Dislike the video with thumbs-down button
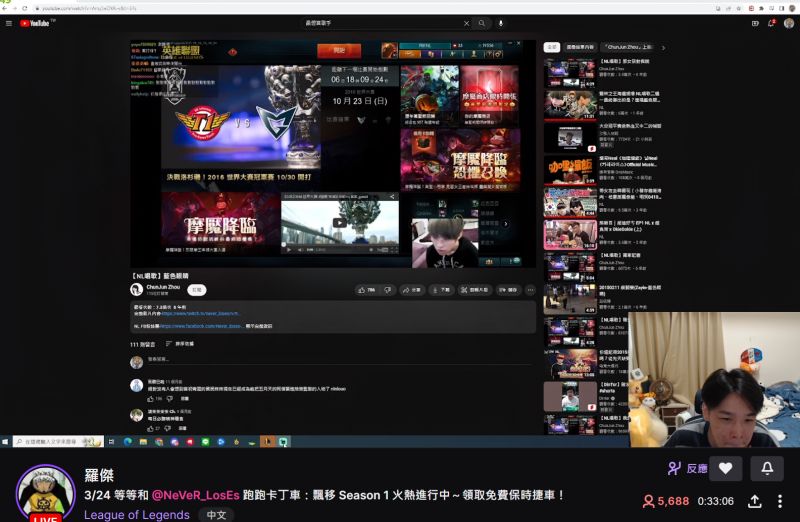Image resolution: width=800 pixels, height=522 pixels. [x=388, y=290]
